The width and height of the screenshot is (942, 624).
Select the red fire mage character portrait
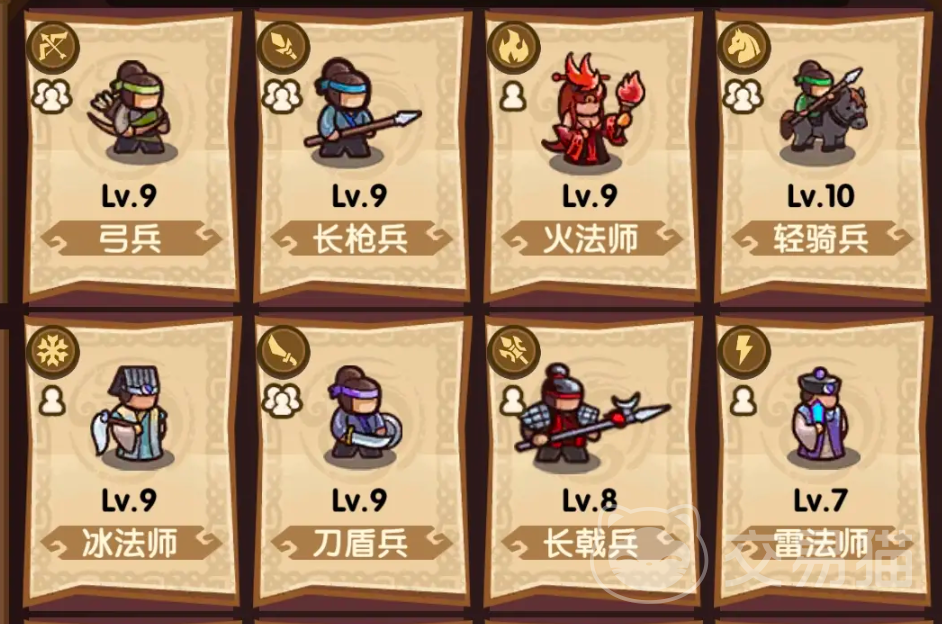point(592,111)
